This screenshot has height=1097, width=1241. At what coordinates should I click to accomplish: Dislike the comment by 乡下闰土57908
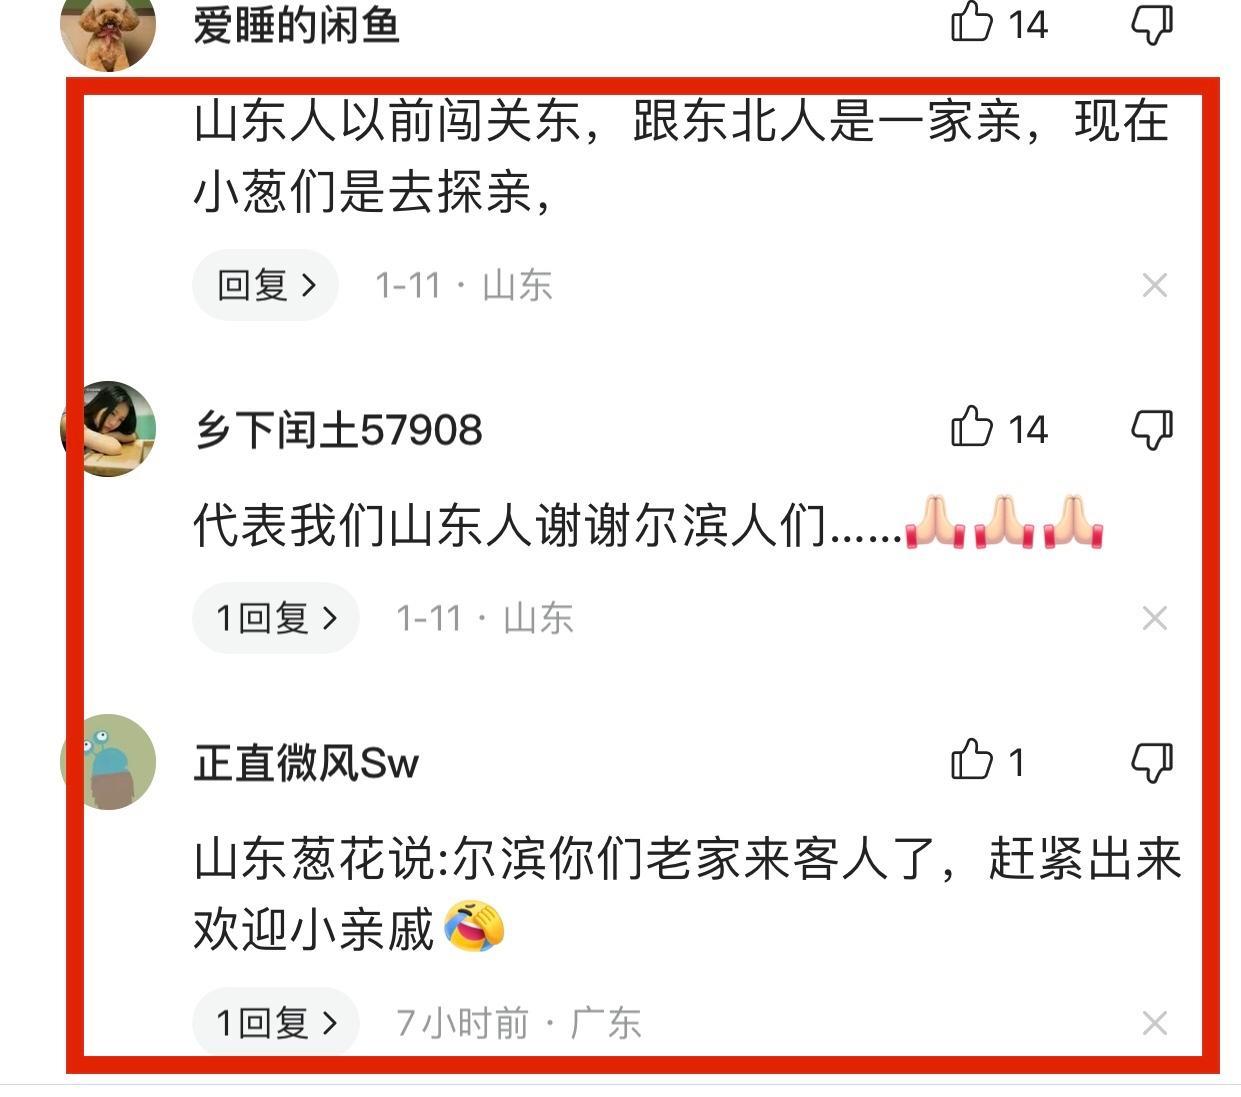point(1151,430)
